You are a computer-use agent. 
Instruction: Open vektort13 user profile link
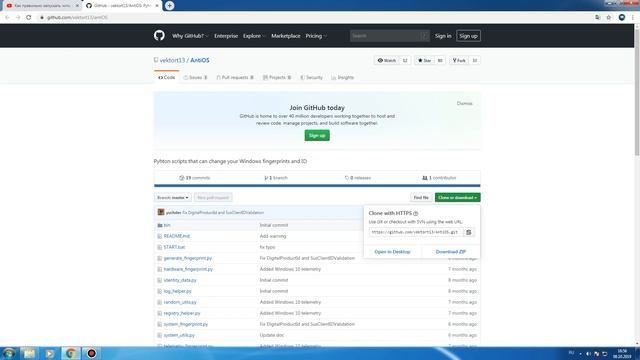[172, 60]
